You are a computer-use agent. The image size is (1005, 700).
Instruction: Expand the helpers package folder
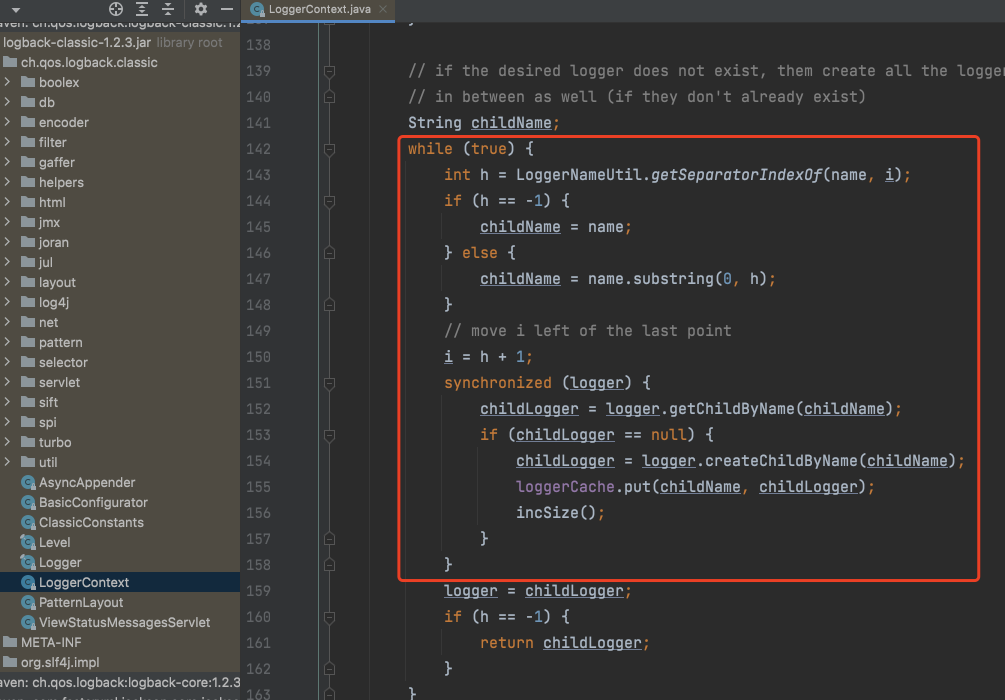click(x=7, y=182)
